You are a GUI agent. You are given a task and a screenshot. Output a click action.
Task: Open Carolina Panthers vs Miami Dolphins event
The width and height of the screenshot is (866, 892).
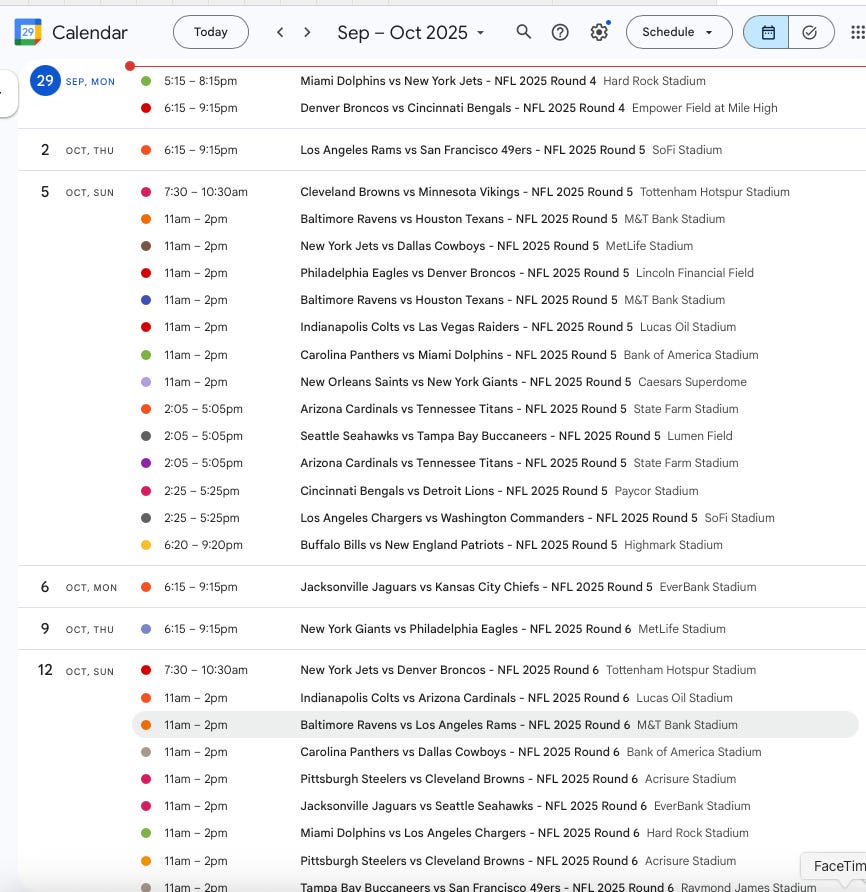(495, 354)
